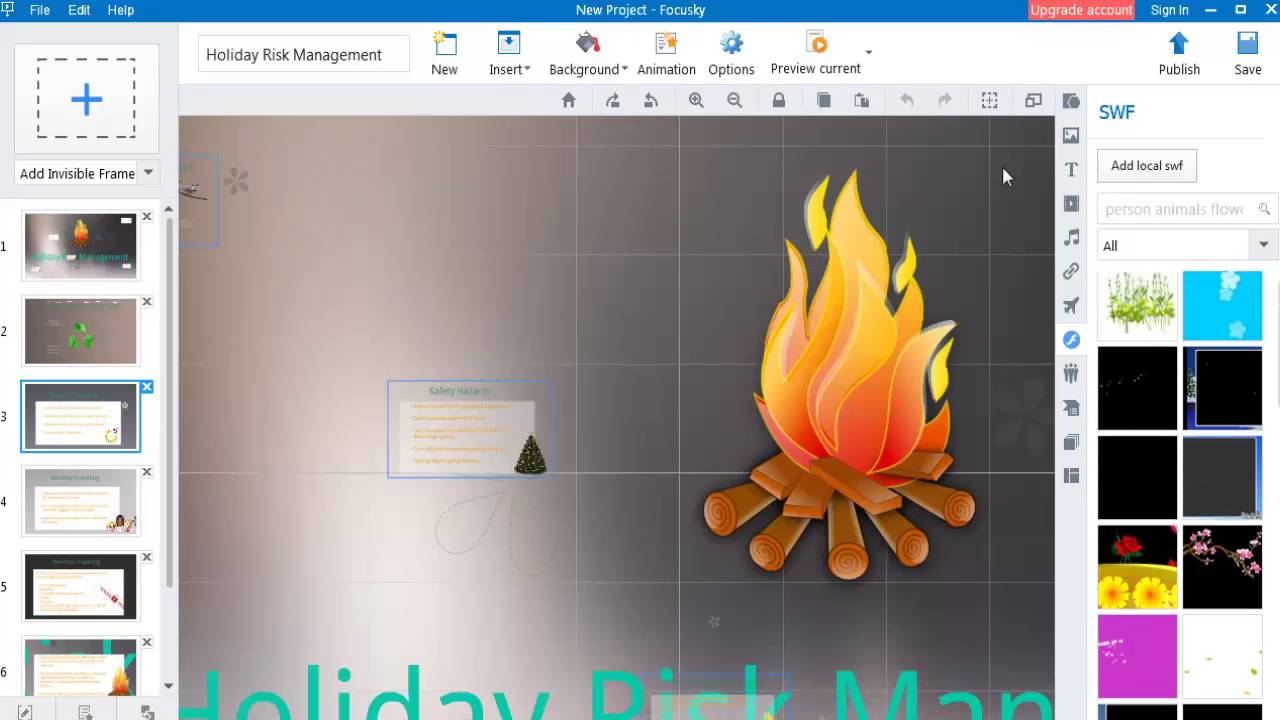The width and height of the screenshot is (1280, 720).
Task: Zoom in on the canvas
Action: 696,100
